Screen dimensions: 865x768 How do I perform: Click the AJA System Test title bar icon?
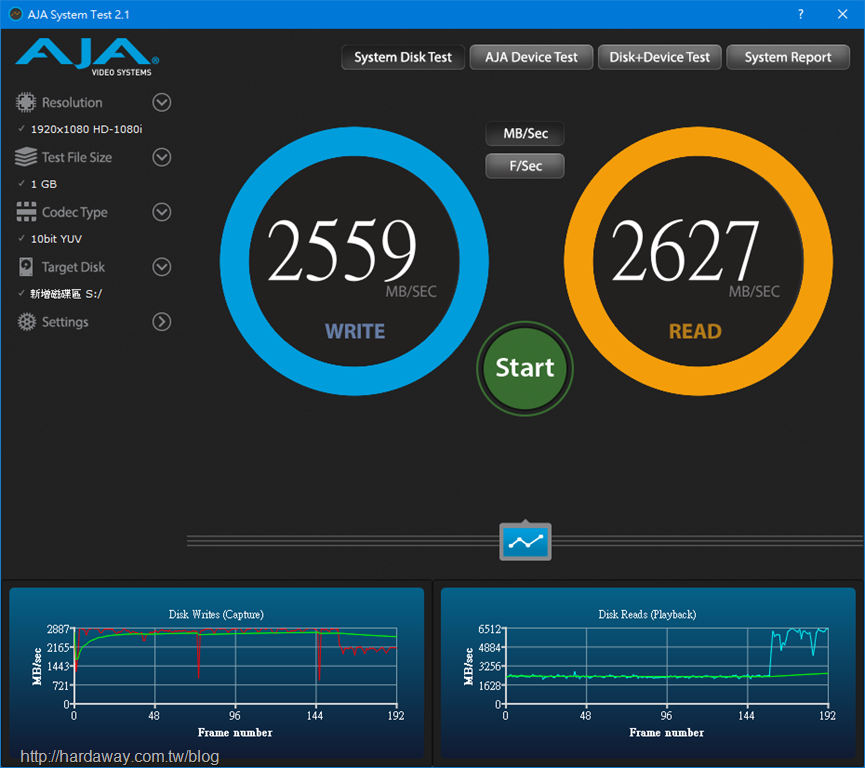[x=16, y=14]
